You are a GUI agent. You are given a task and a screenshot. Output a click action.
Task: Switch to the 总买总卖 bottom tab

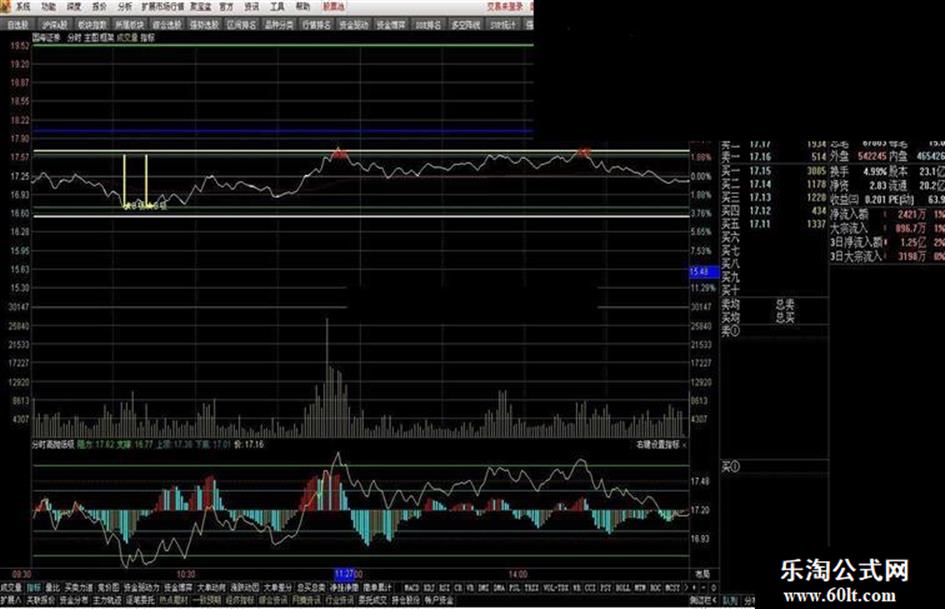coord(310,587)
